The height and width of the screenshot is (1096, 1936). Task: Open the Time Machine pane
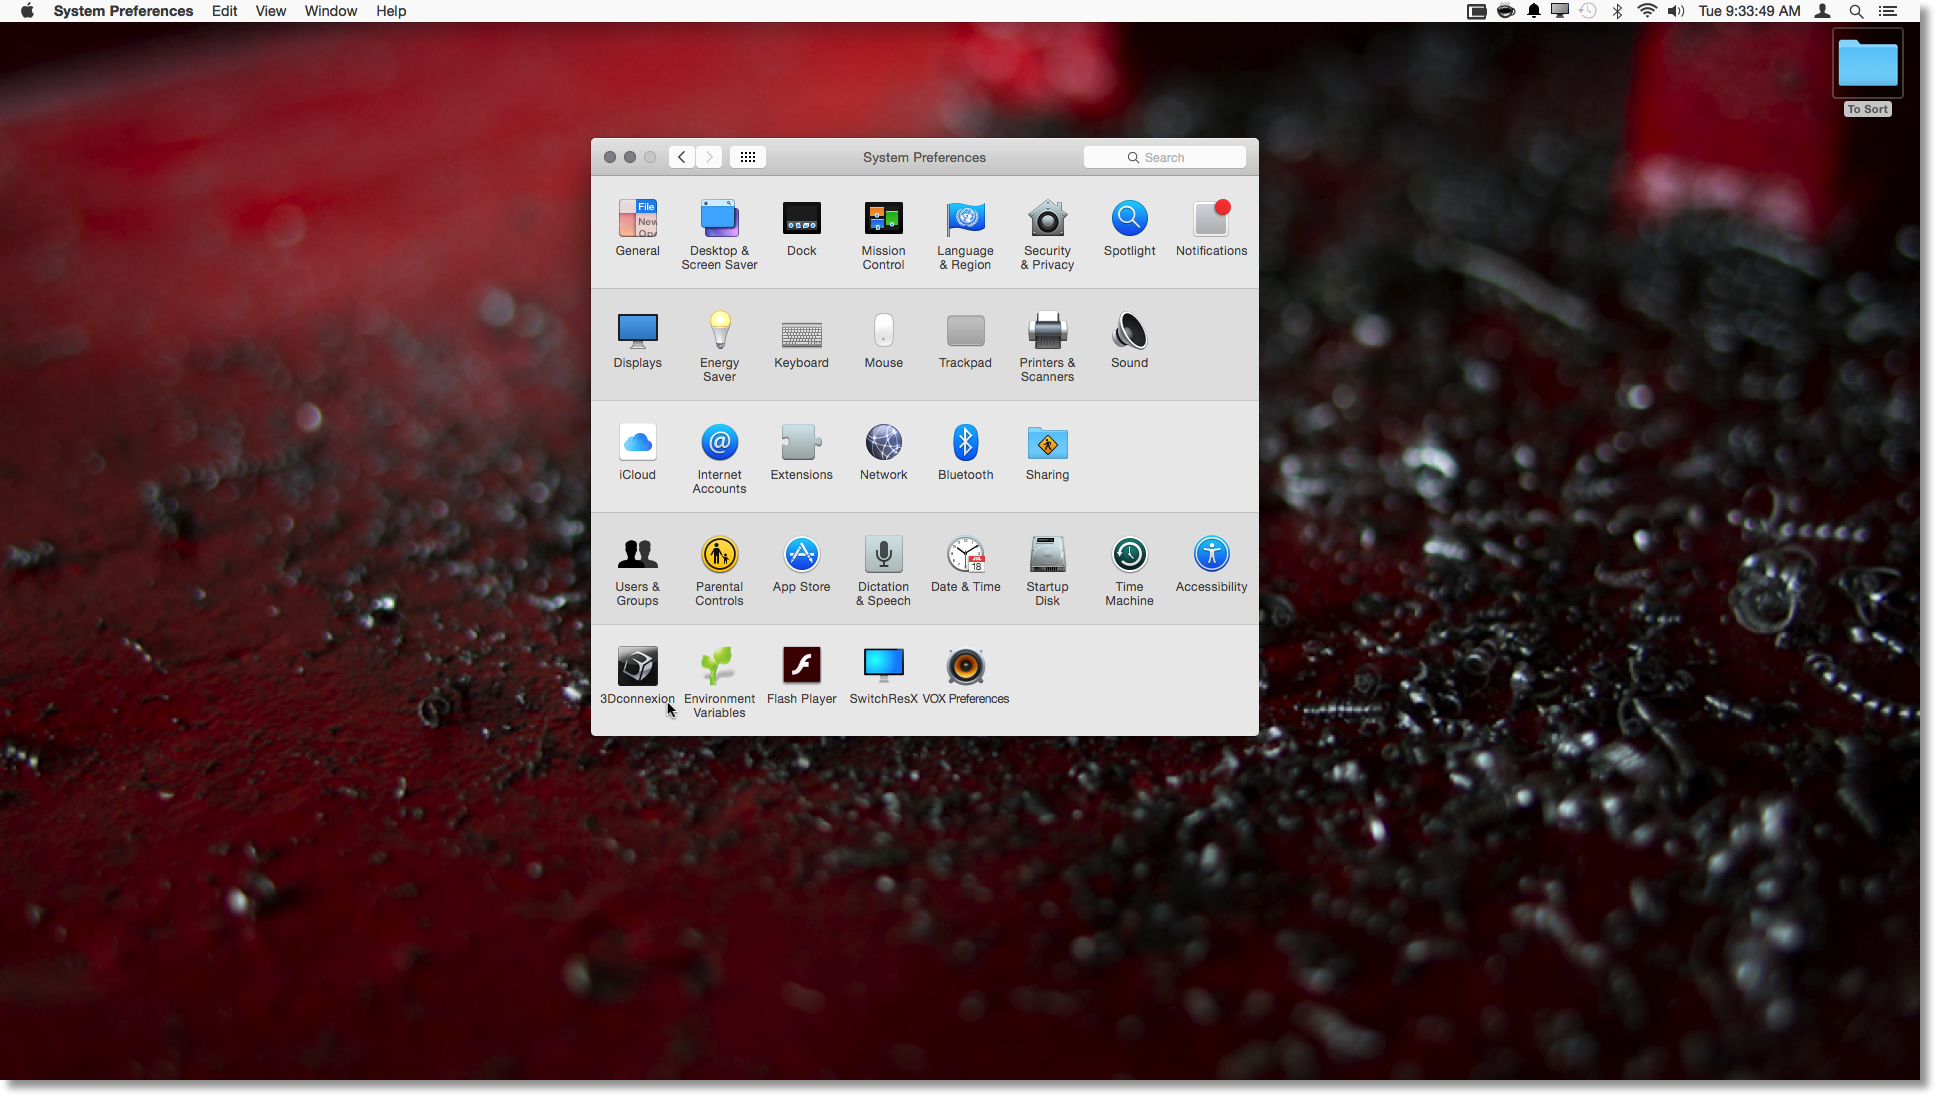[x=1129, y=555]
